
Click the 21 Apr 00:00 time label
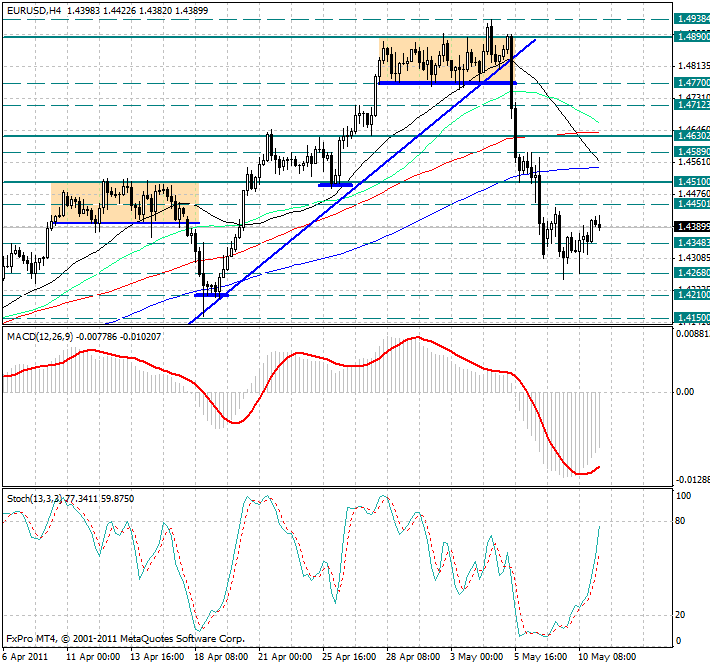285,656
